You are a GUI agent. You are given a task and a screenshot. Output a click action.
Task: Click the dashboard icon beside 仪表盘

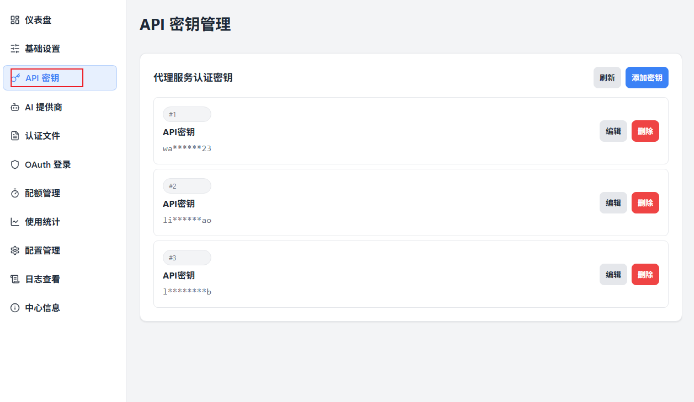pos(15,19)
